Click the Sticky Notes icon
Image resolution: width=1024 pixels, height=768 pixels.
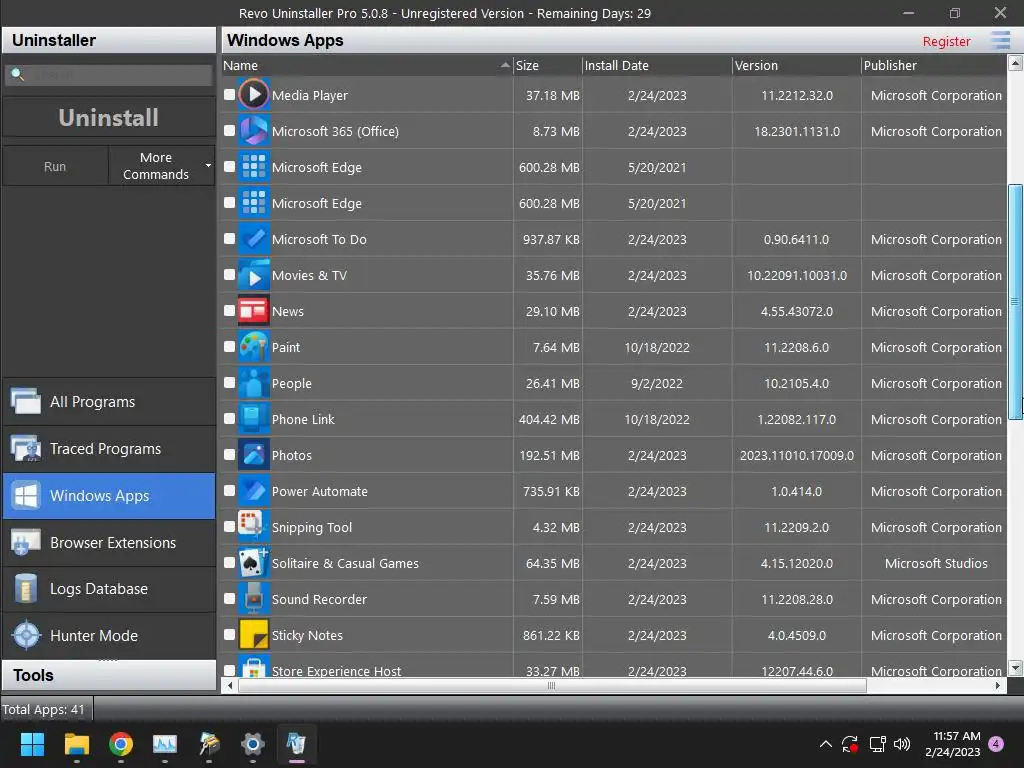coord(253,634)
